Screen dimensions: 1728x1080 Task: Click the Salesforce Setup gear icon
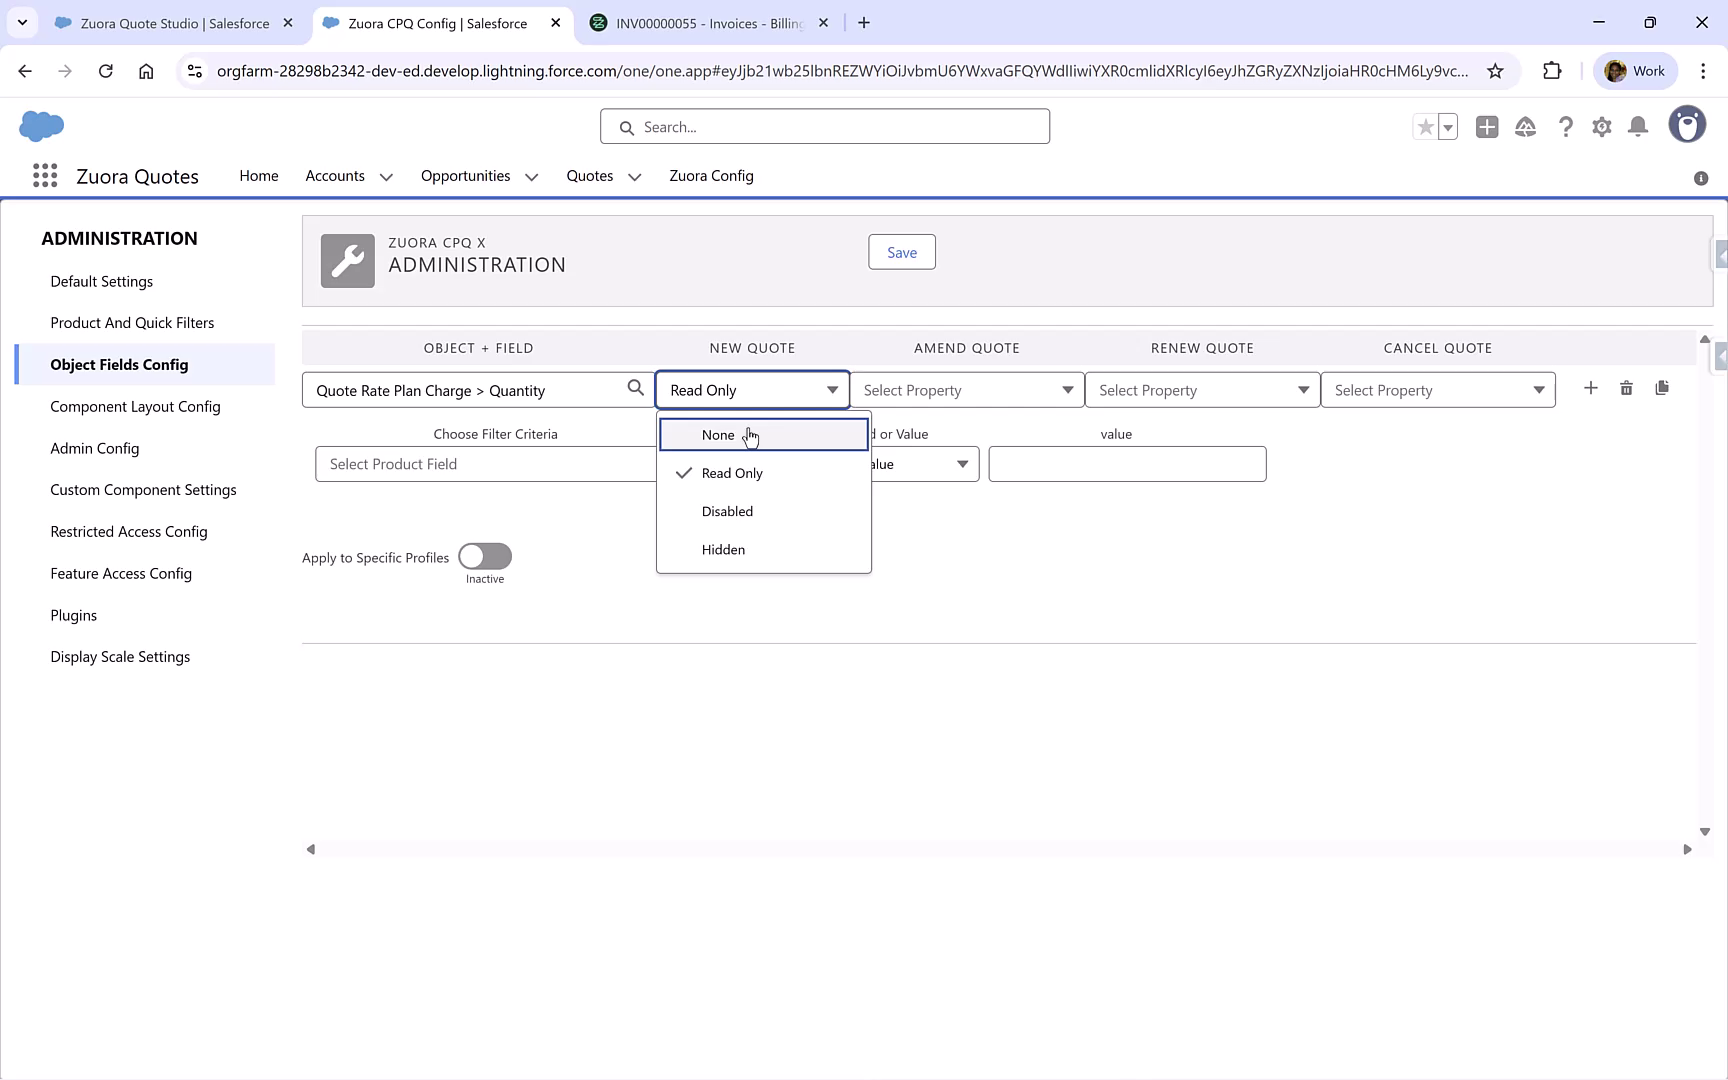tap(1601, 126)
